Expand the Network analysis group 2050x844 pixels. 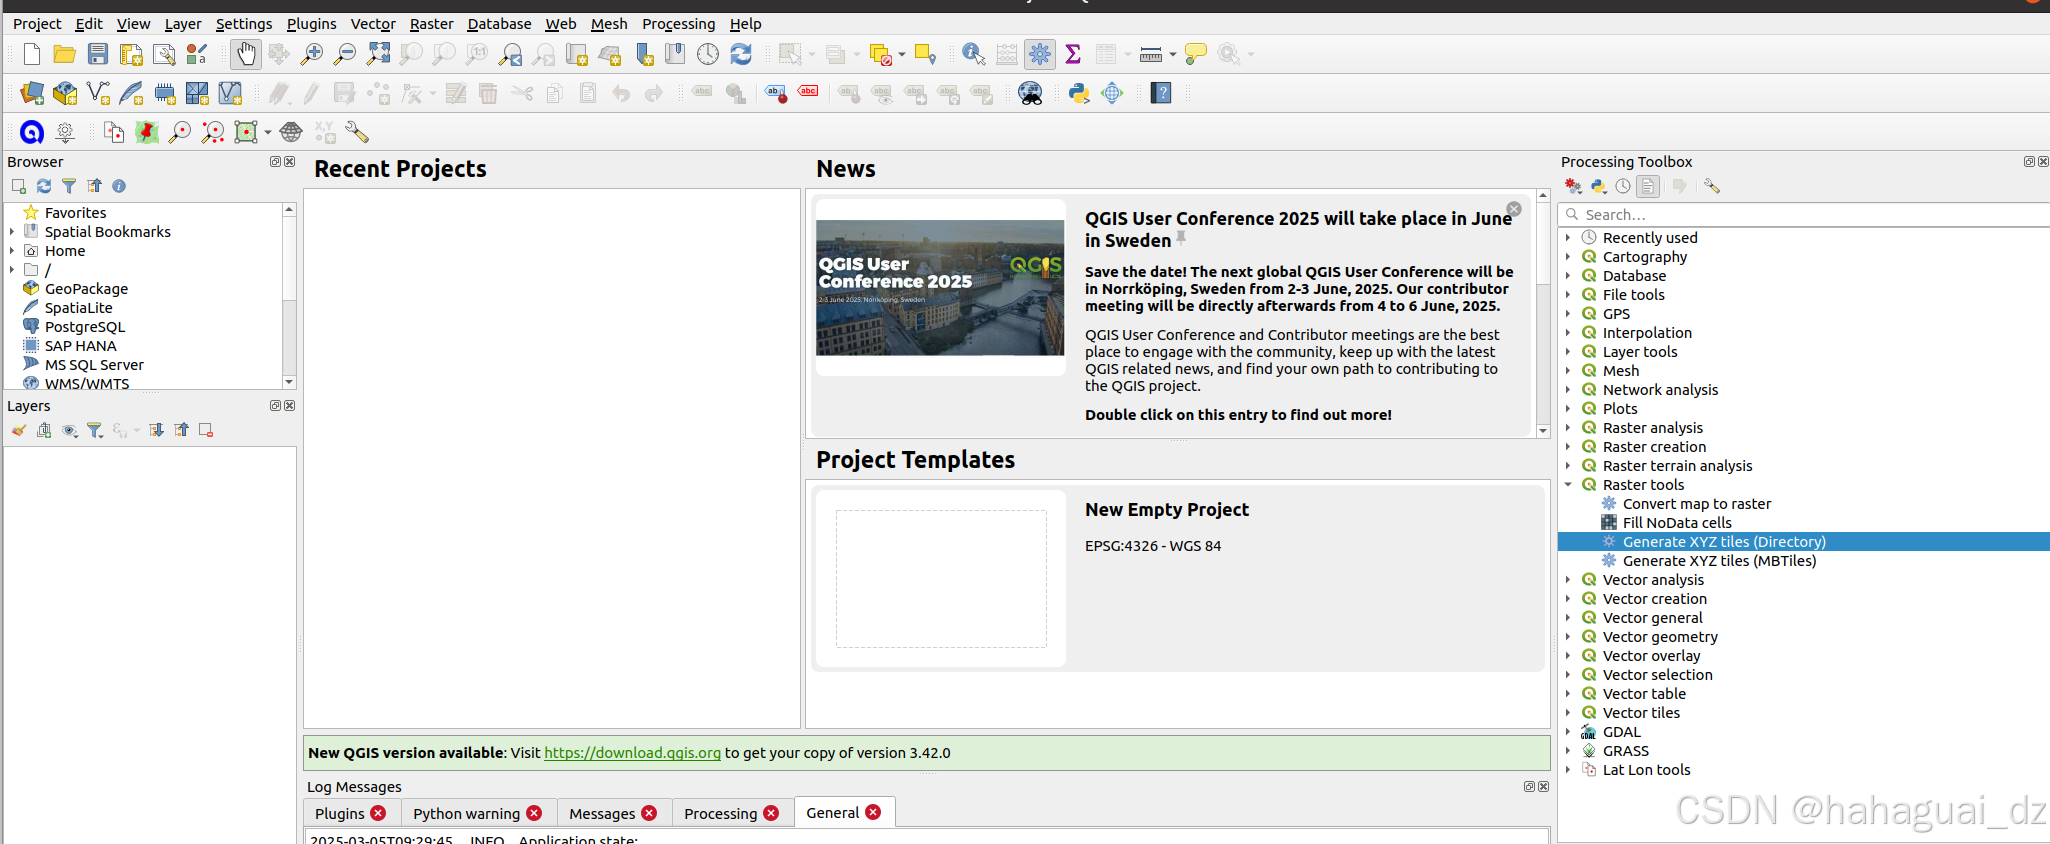pyautogui.click(x=1568, y=390)
